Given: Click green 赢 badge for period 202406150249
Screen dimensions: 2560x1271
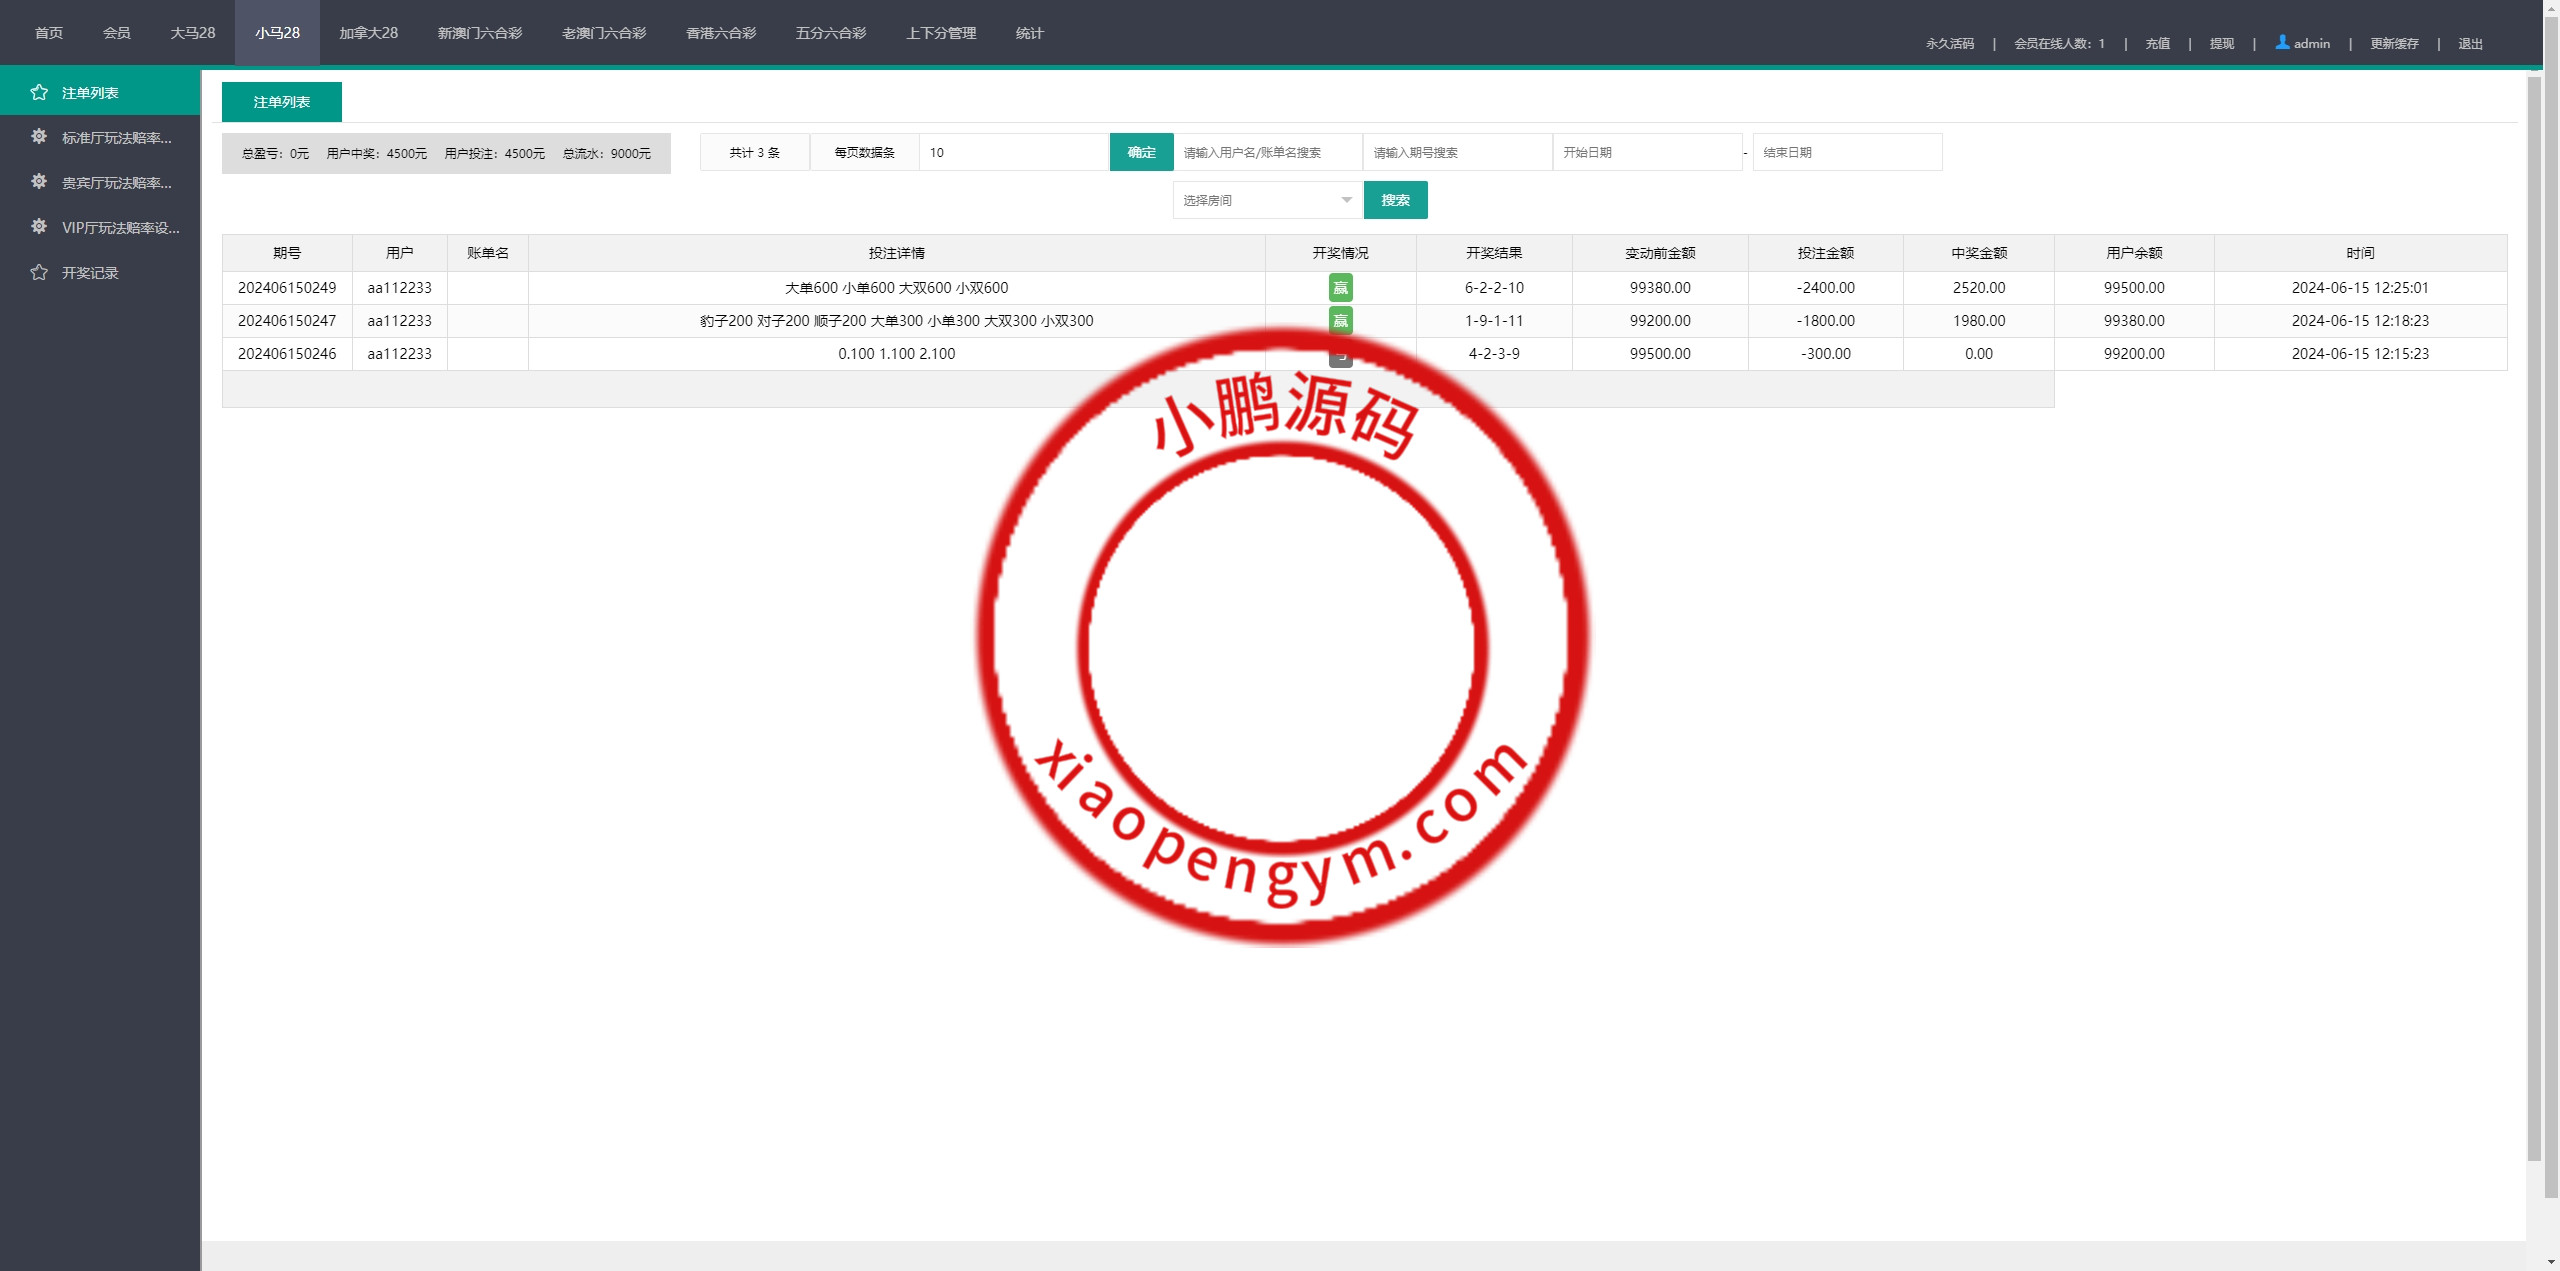Looking at the screenshot, I should (x=1340, y=288).
